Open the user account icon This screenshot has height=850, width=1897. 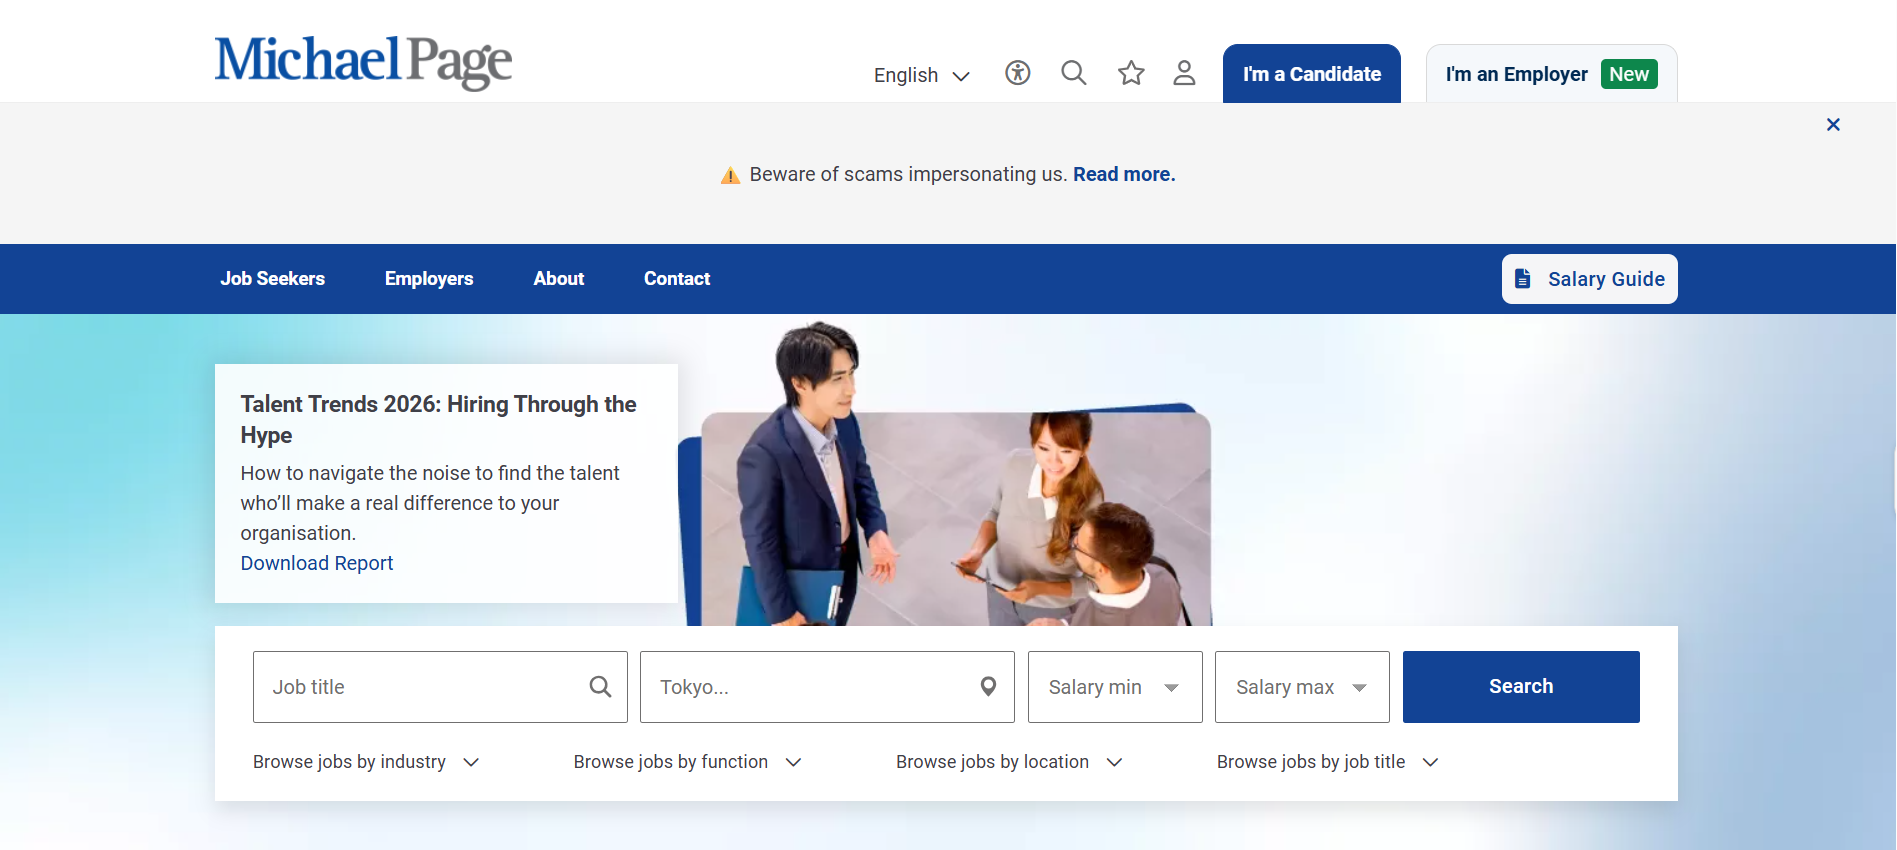(x=1184, y=73)
